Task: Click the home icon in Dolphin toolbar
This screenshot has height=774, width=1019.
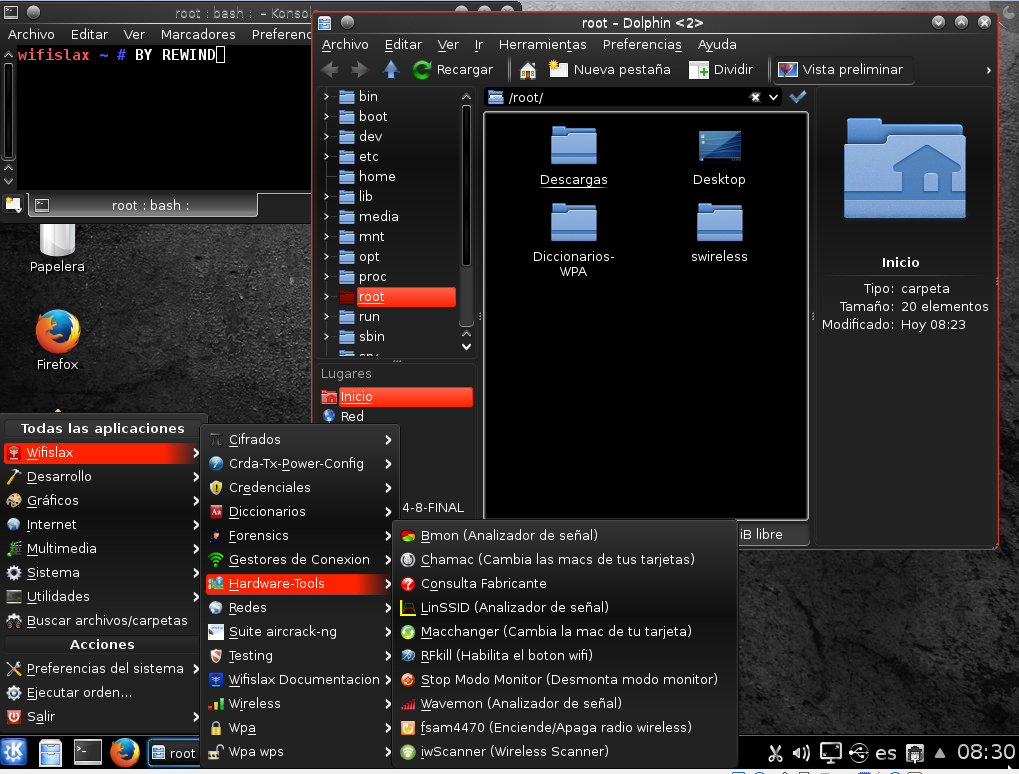Action: (528, 70)
